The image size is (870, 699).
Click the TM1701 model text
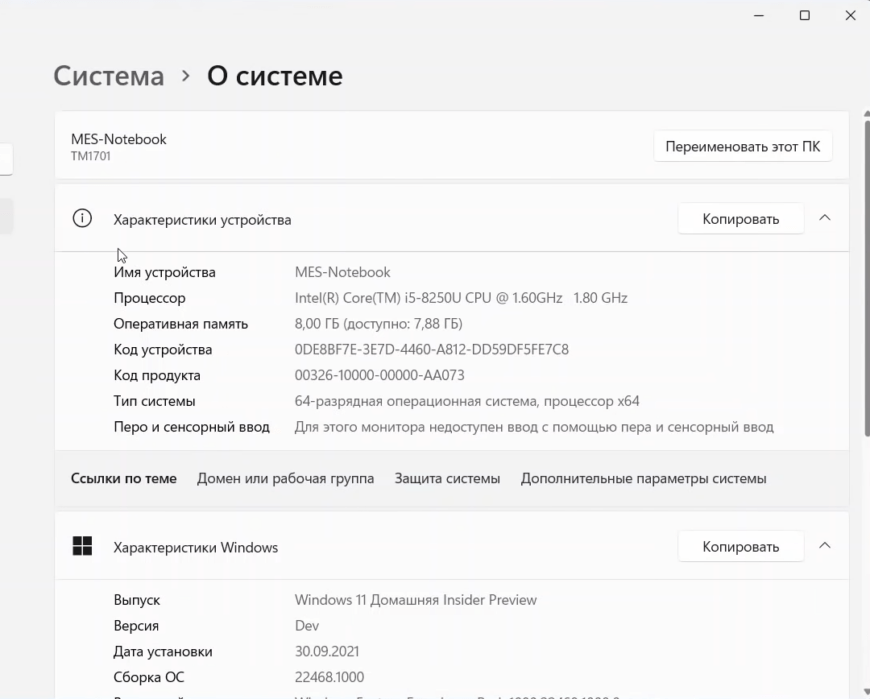[90, 156]
